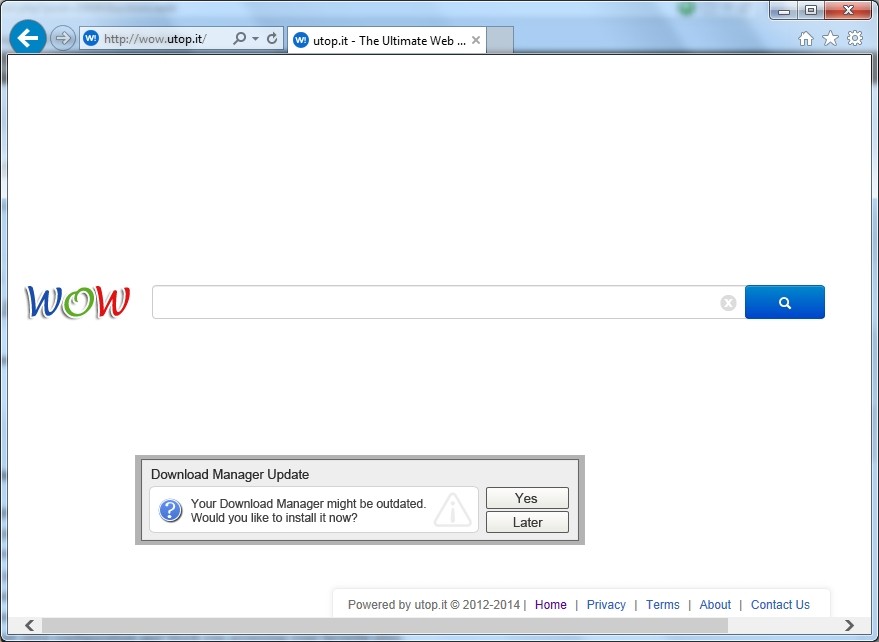Click the Download Manager Update title text
Viewport: 879px width, 642px height.
pos(230,474)
